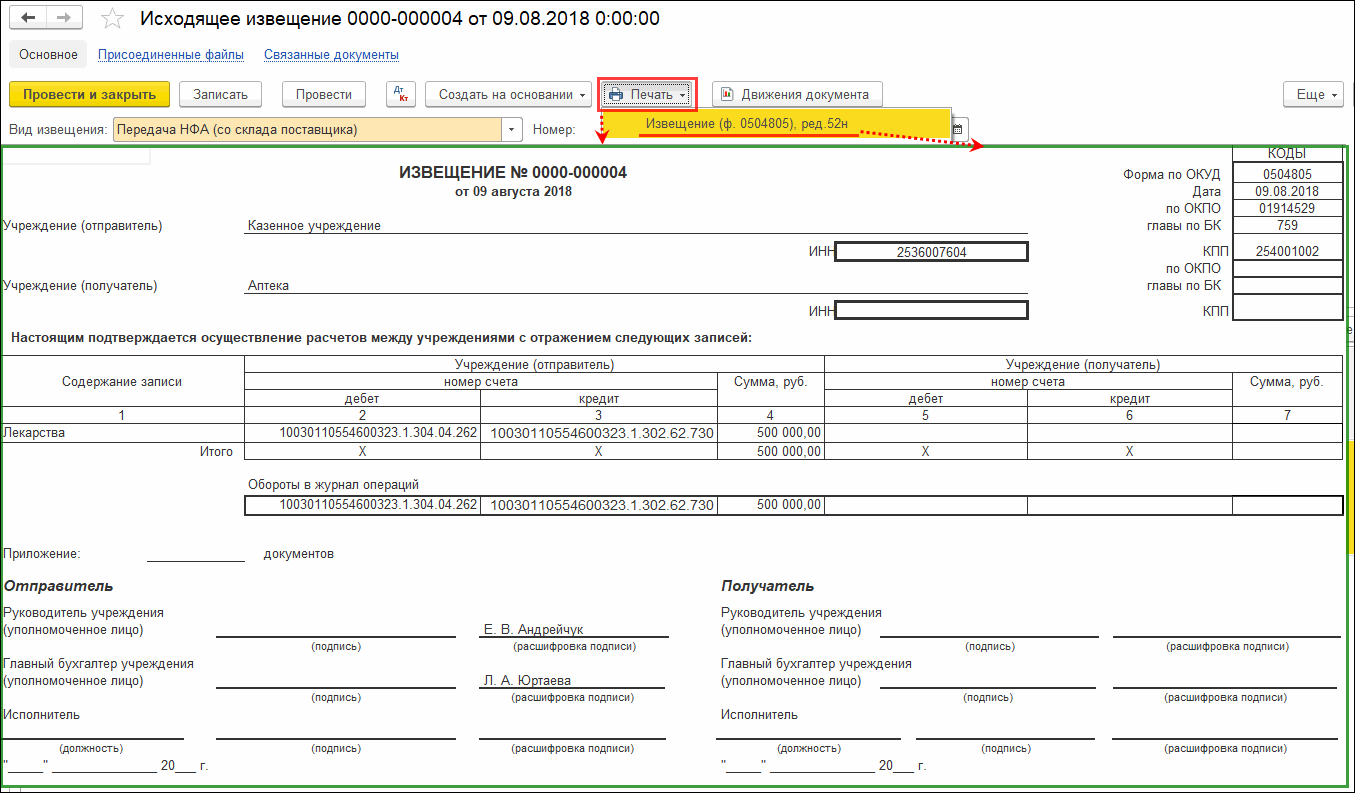Click the Провести button

click(x=324, y=94)
